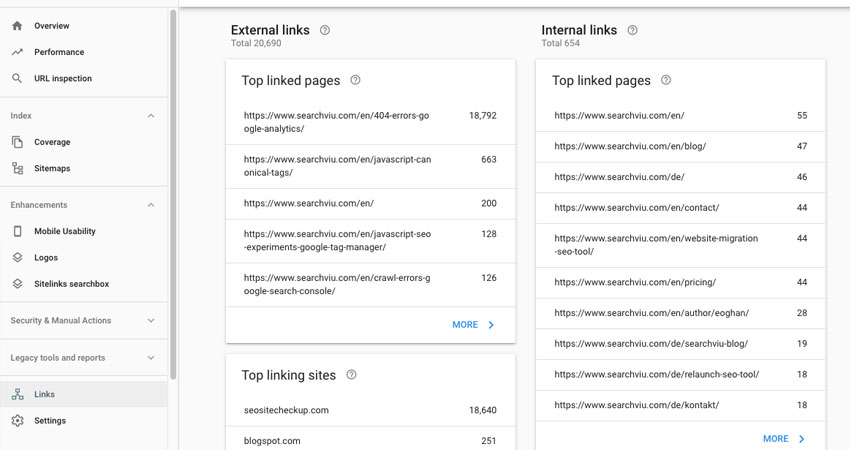Image resolution: width=850 pixels, height=450 pixels.
Task: Open Mobile Usability report
Action: tap(84, 231)
